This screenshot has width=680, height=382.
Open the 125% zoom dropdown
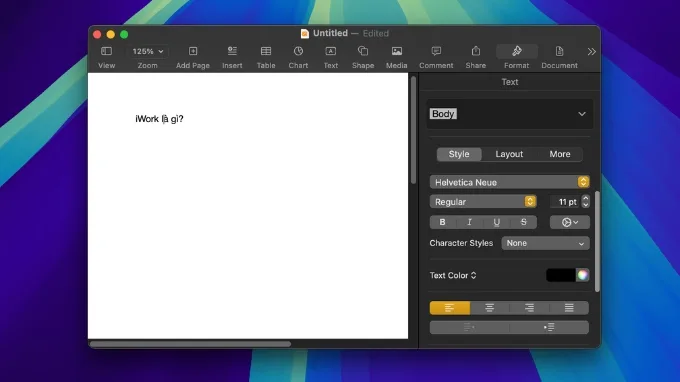pos(147,51)
